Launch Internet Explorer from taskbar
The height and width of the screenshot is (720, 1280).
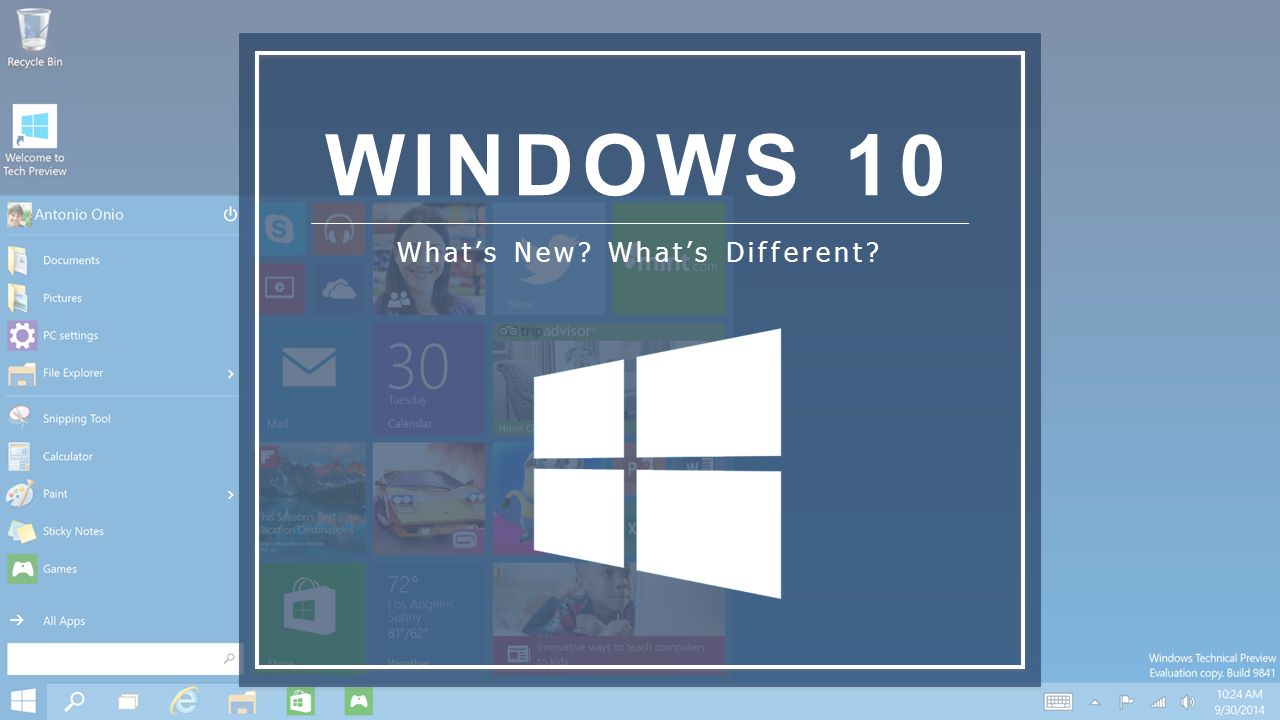point(184,701)
